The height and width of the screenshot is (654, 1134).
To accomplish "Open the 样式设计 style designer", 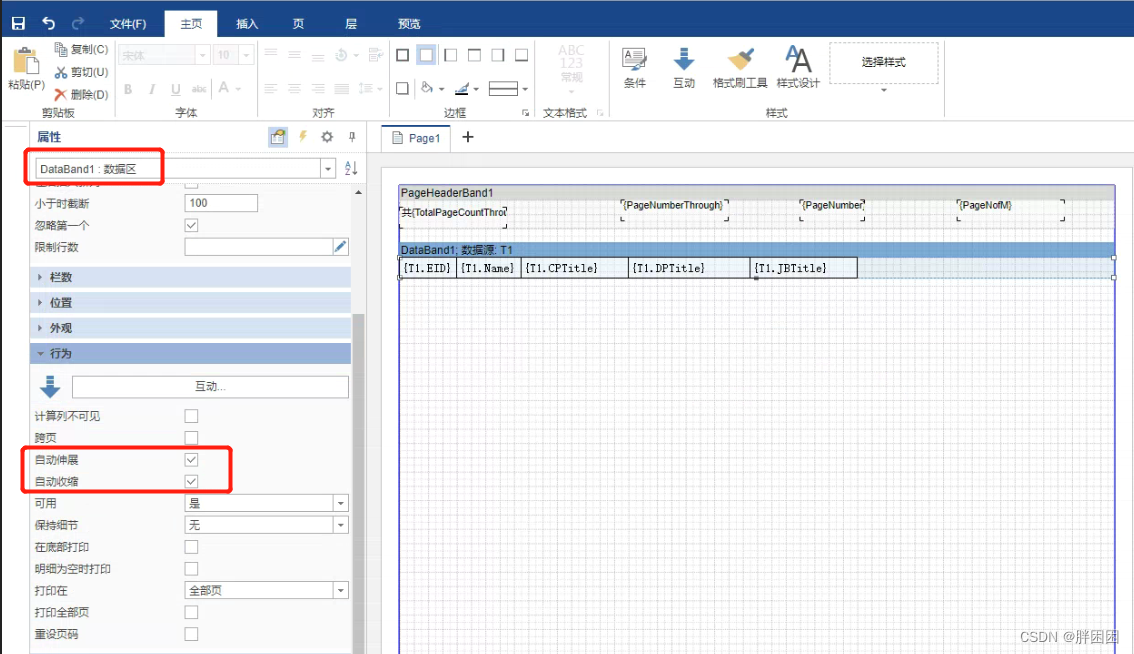I will click(797, 67).
